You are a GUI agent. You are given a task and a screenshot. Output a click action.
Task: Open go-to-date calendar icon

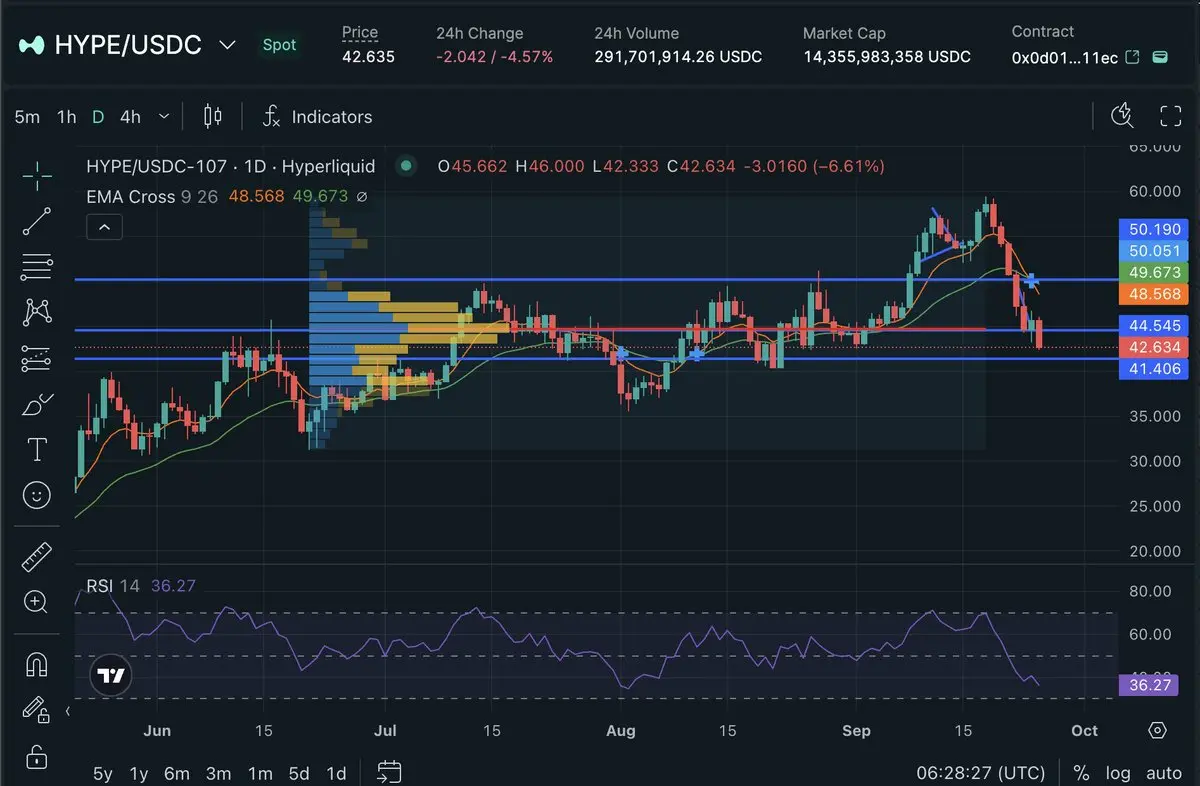click(x=389, y=772)
